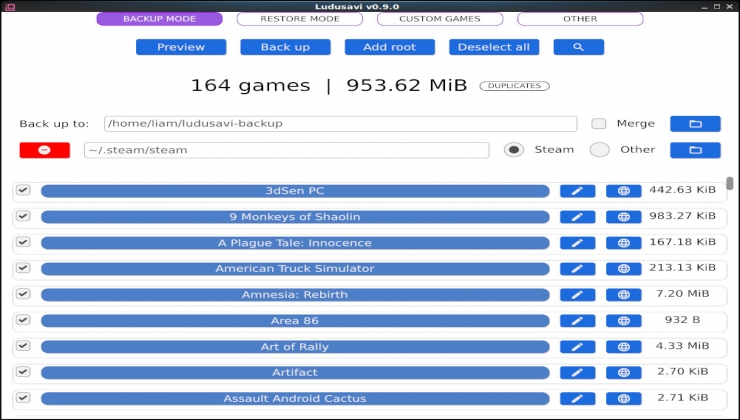Uncheck the Art of Rally checkbox

point(23,345)
